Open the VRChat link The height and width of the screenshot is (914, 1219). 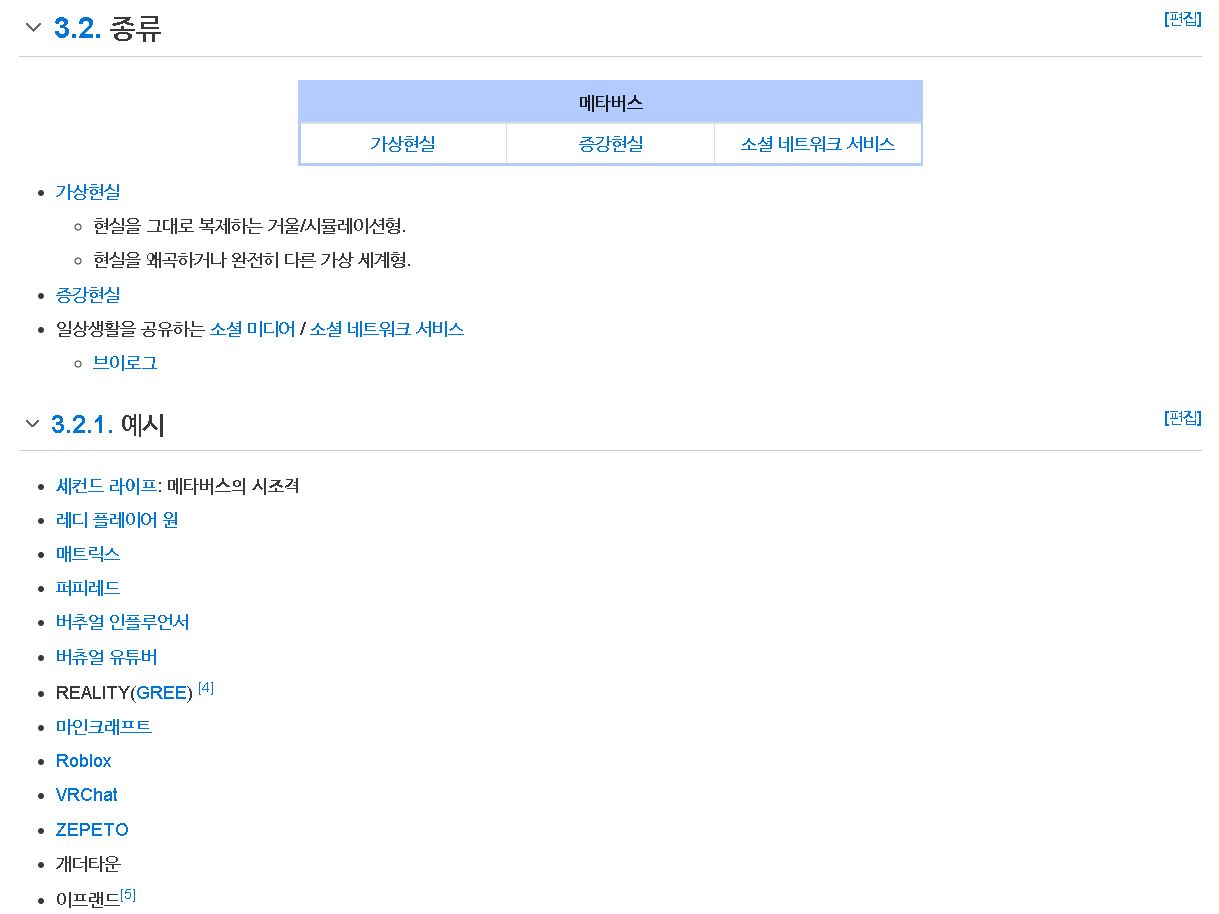[x=87, y=795]
